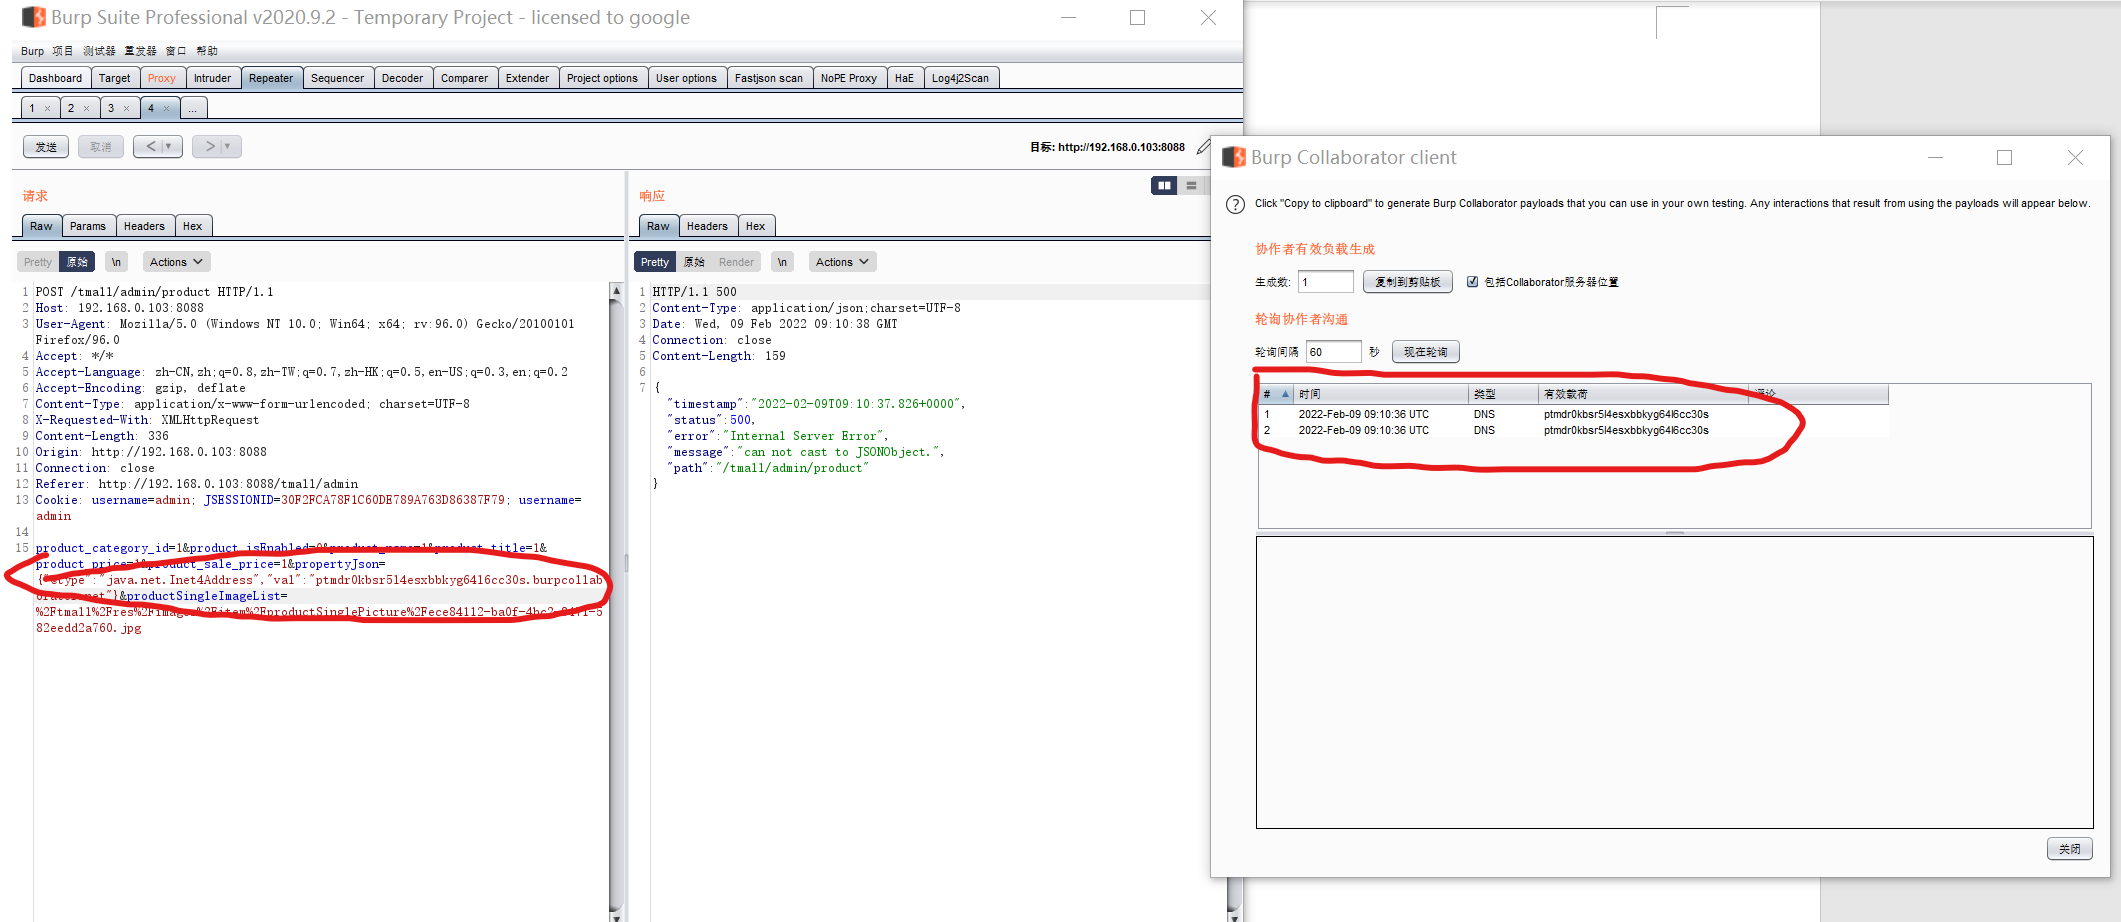Open the 帮助 menu

tap(207, 51)
